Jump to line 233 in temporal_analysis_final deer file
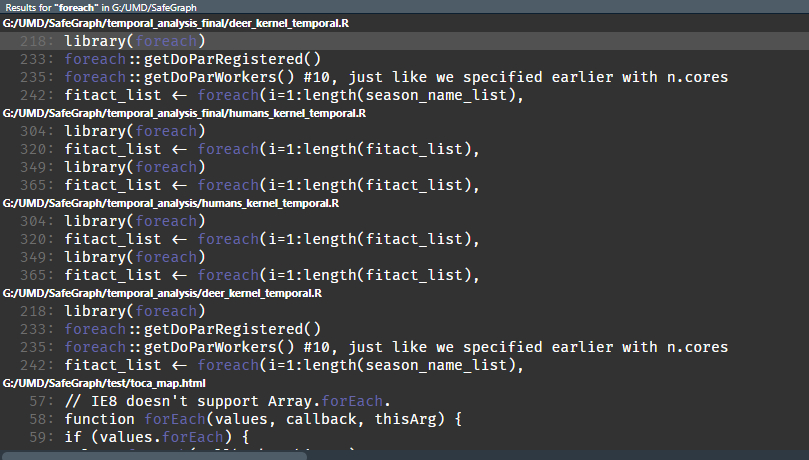The height and width of the screenshot is (460, 809). tap(192, 59)
